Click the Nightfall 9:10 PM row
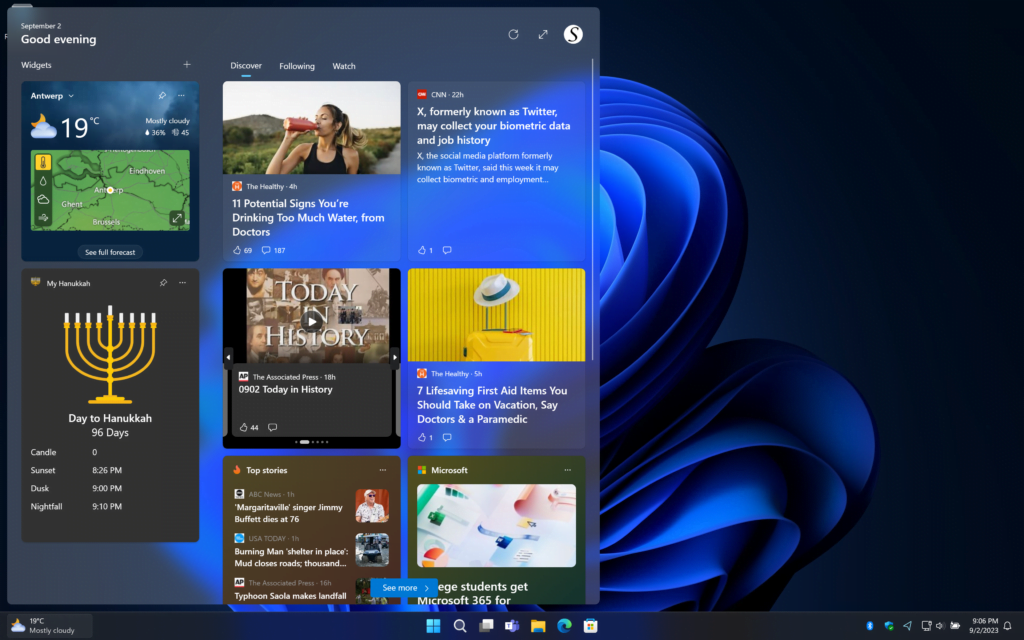This screenshot has height=640, width=1024. (76, 506)
